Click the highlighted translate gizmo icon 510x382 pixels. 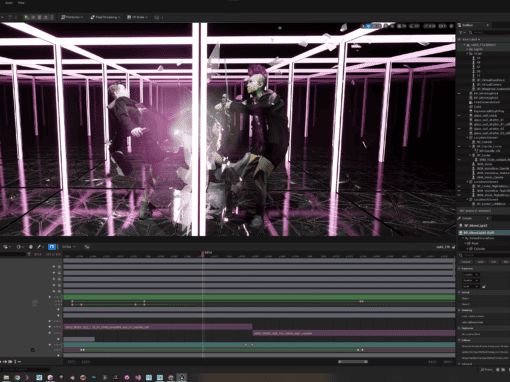click(x=368, y=26)
